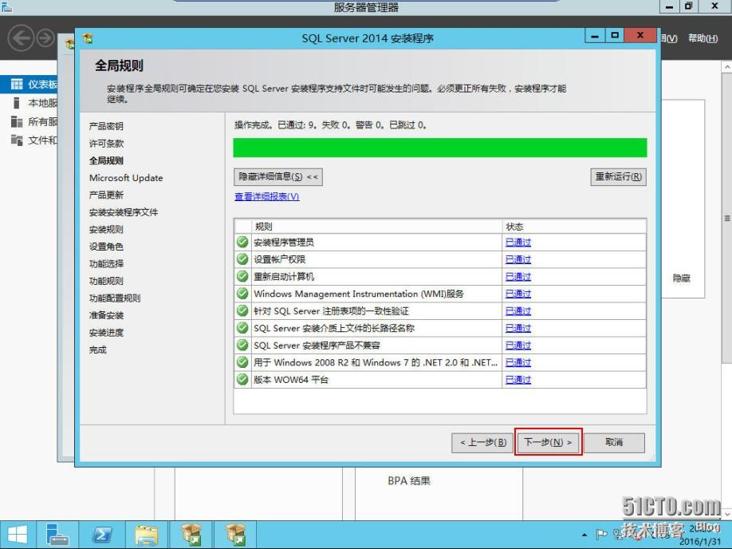Launch PowerShell from taskbar
This screenshot has height=549, width=732.
click(x=102, y=535)
